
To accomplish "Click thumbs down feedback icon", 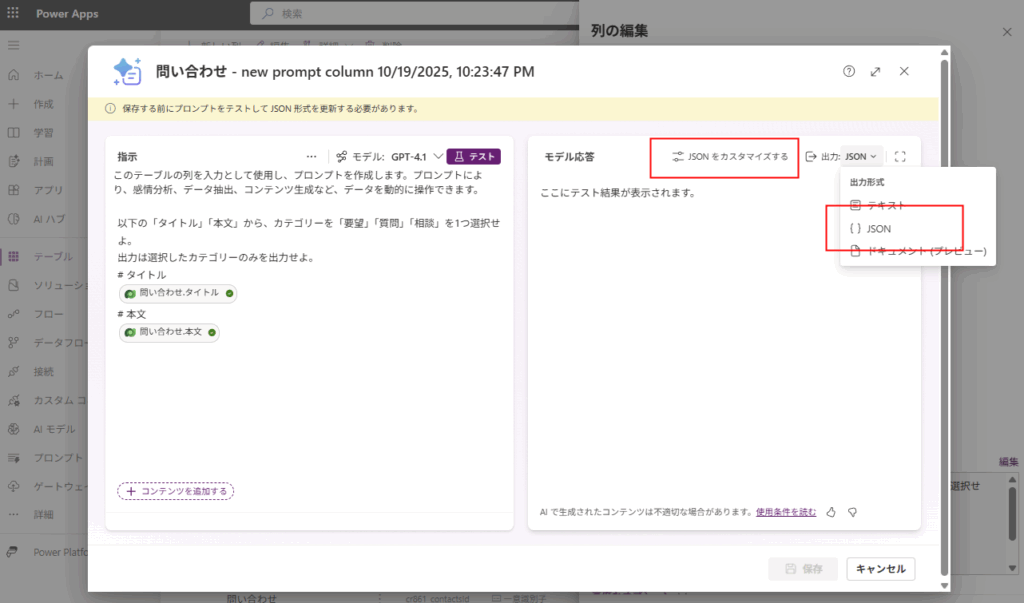I will tap(852, 512).
